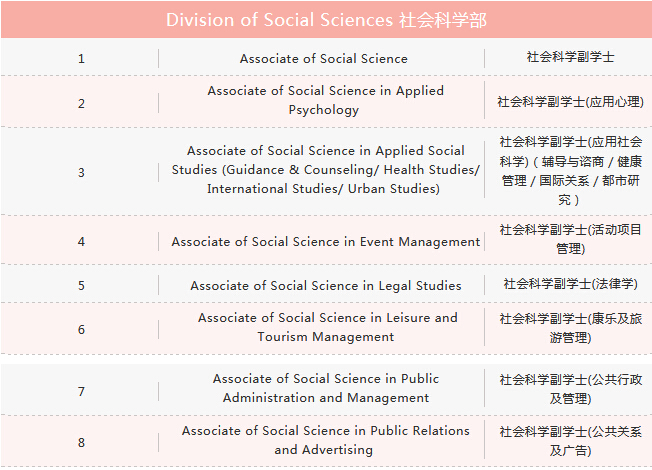The image size is (652, 470).
Task: Click row number 6 cell
Action: (x=81, y=329)
